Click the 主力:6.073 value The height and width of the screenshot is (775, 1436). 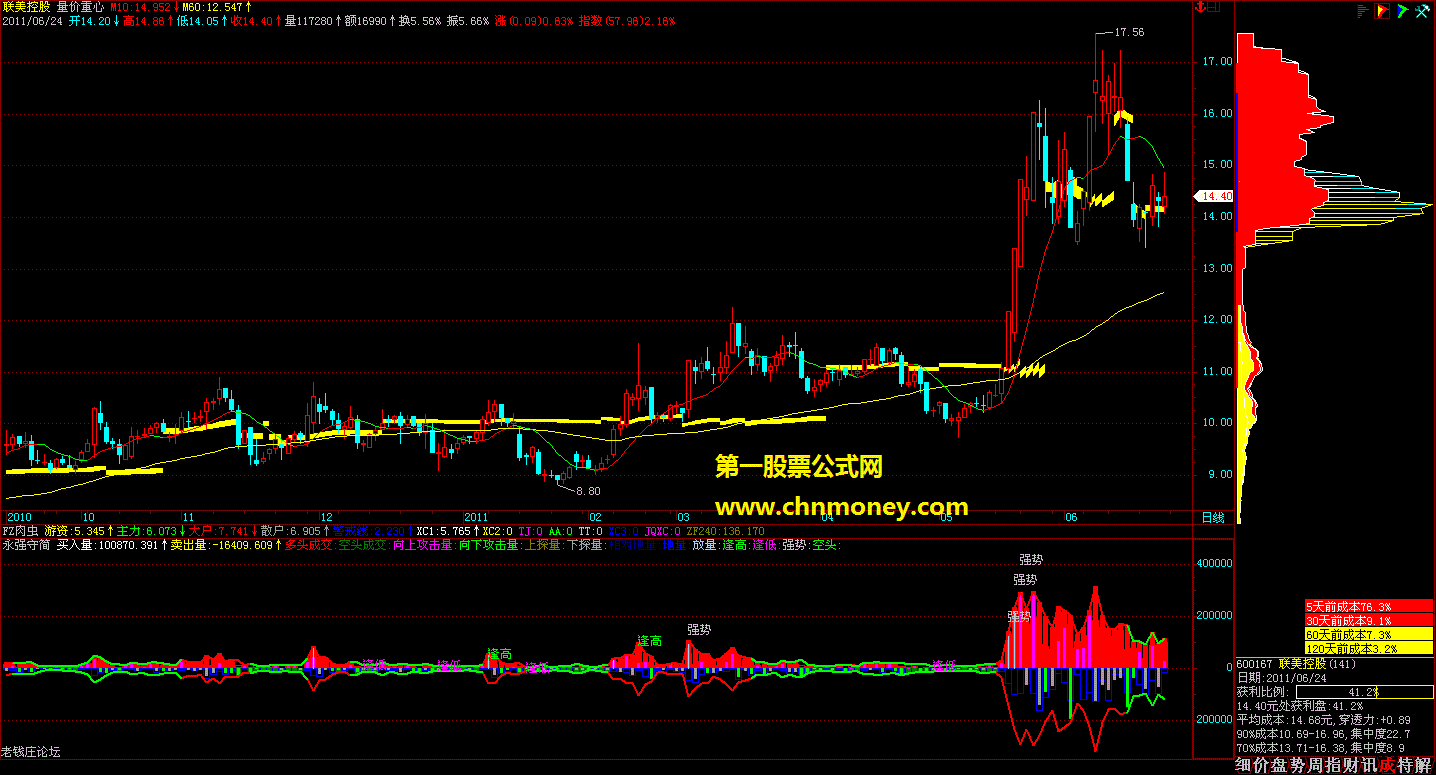tap(146, 531)
